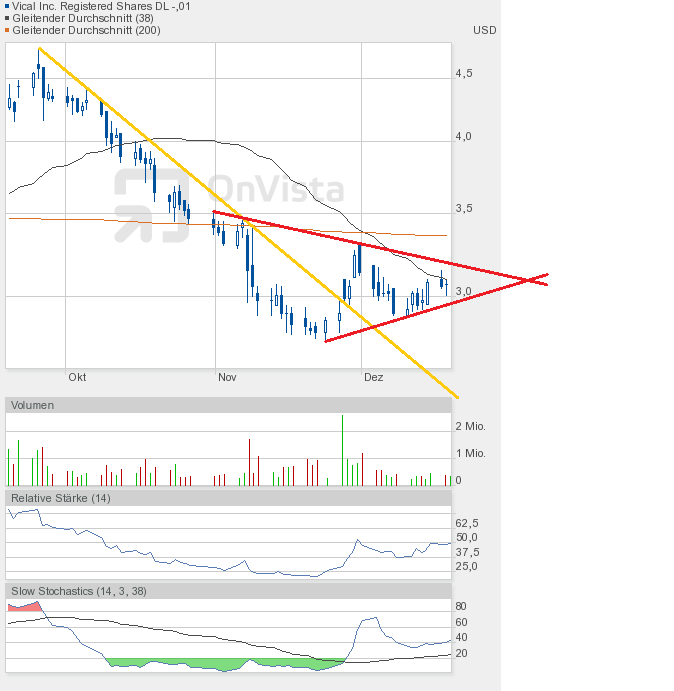The height and width of the screenshot is (691, 674).
Task: Click the 3,5 price axis label
Action: pos(464,208)
